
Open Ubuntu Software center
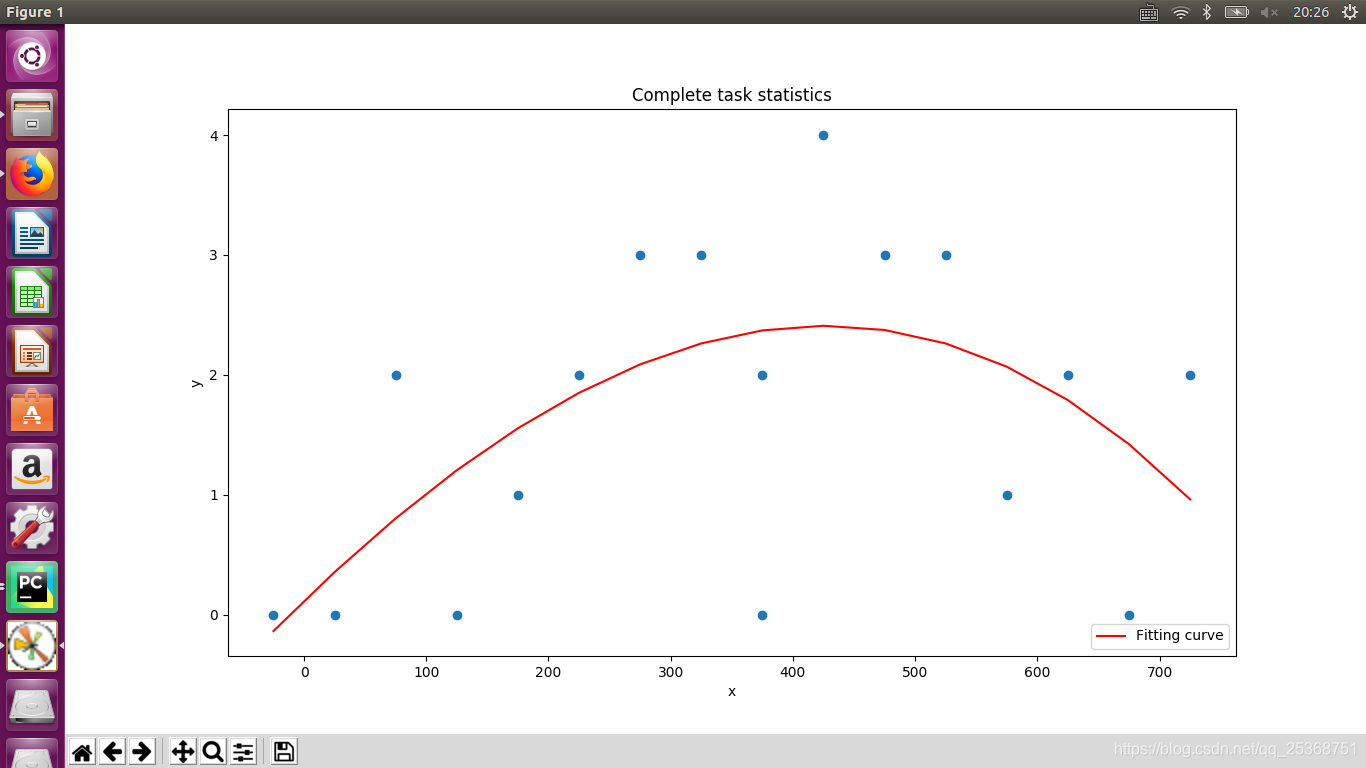tap(32, 410)
